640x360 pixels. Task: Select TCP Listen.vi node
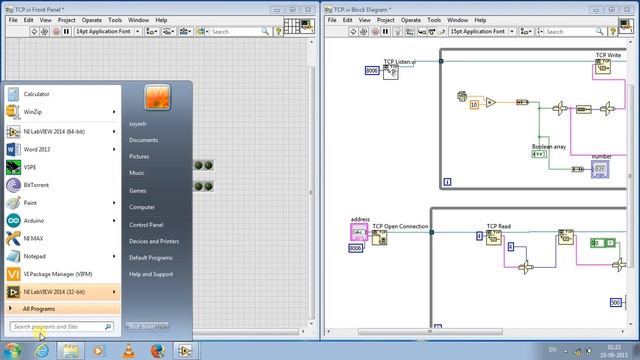pos(391,72)
